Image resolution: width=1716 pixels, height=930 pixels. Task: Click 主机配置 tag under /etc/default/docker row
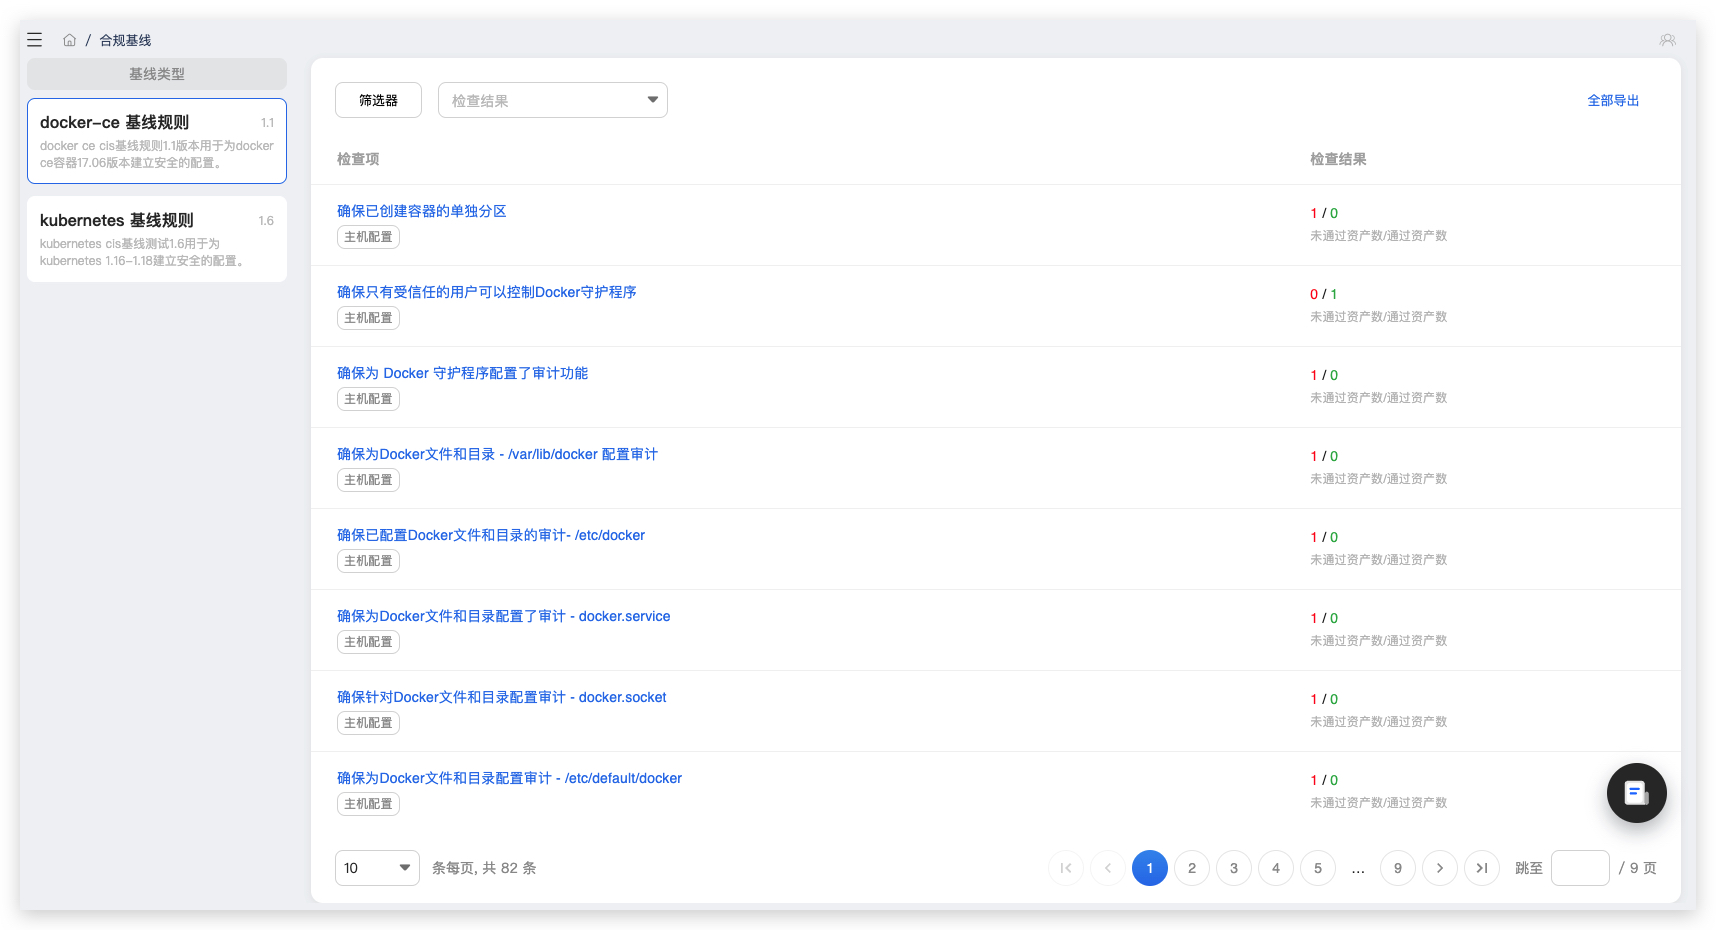click(368, 804)
